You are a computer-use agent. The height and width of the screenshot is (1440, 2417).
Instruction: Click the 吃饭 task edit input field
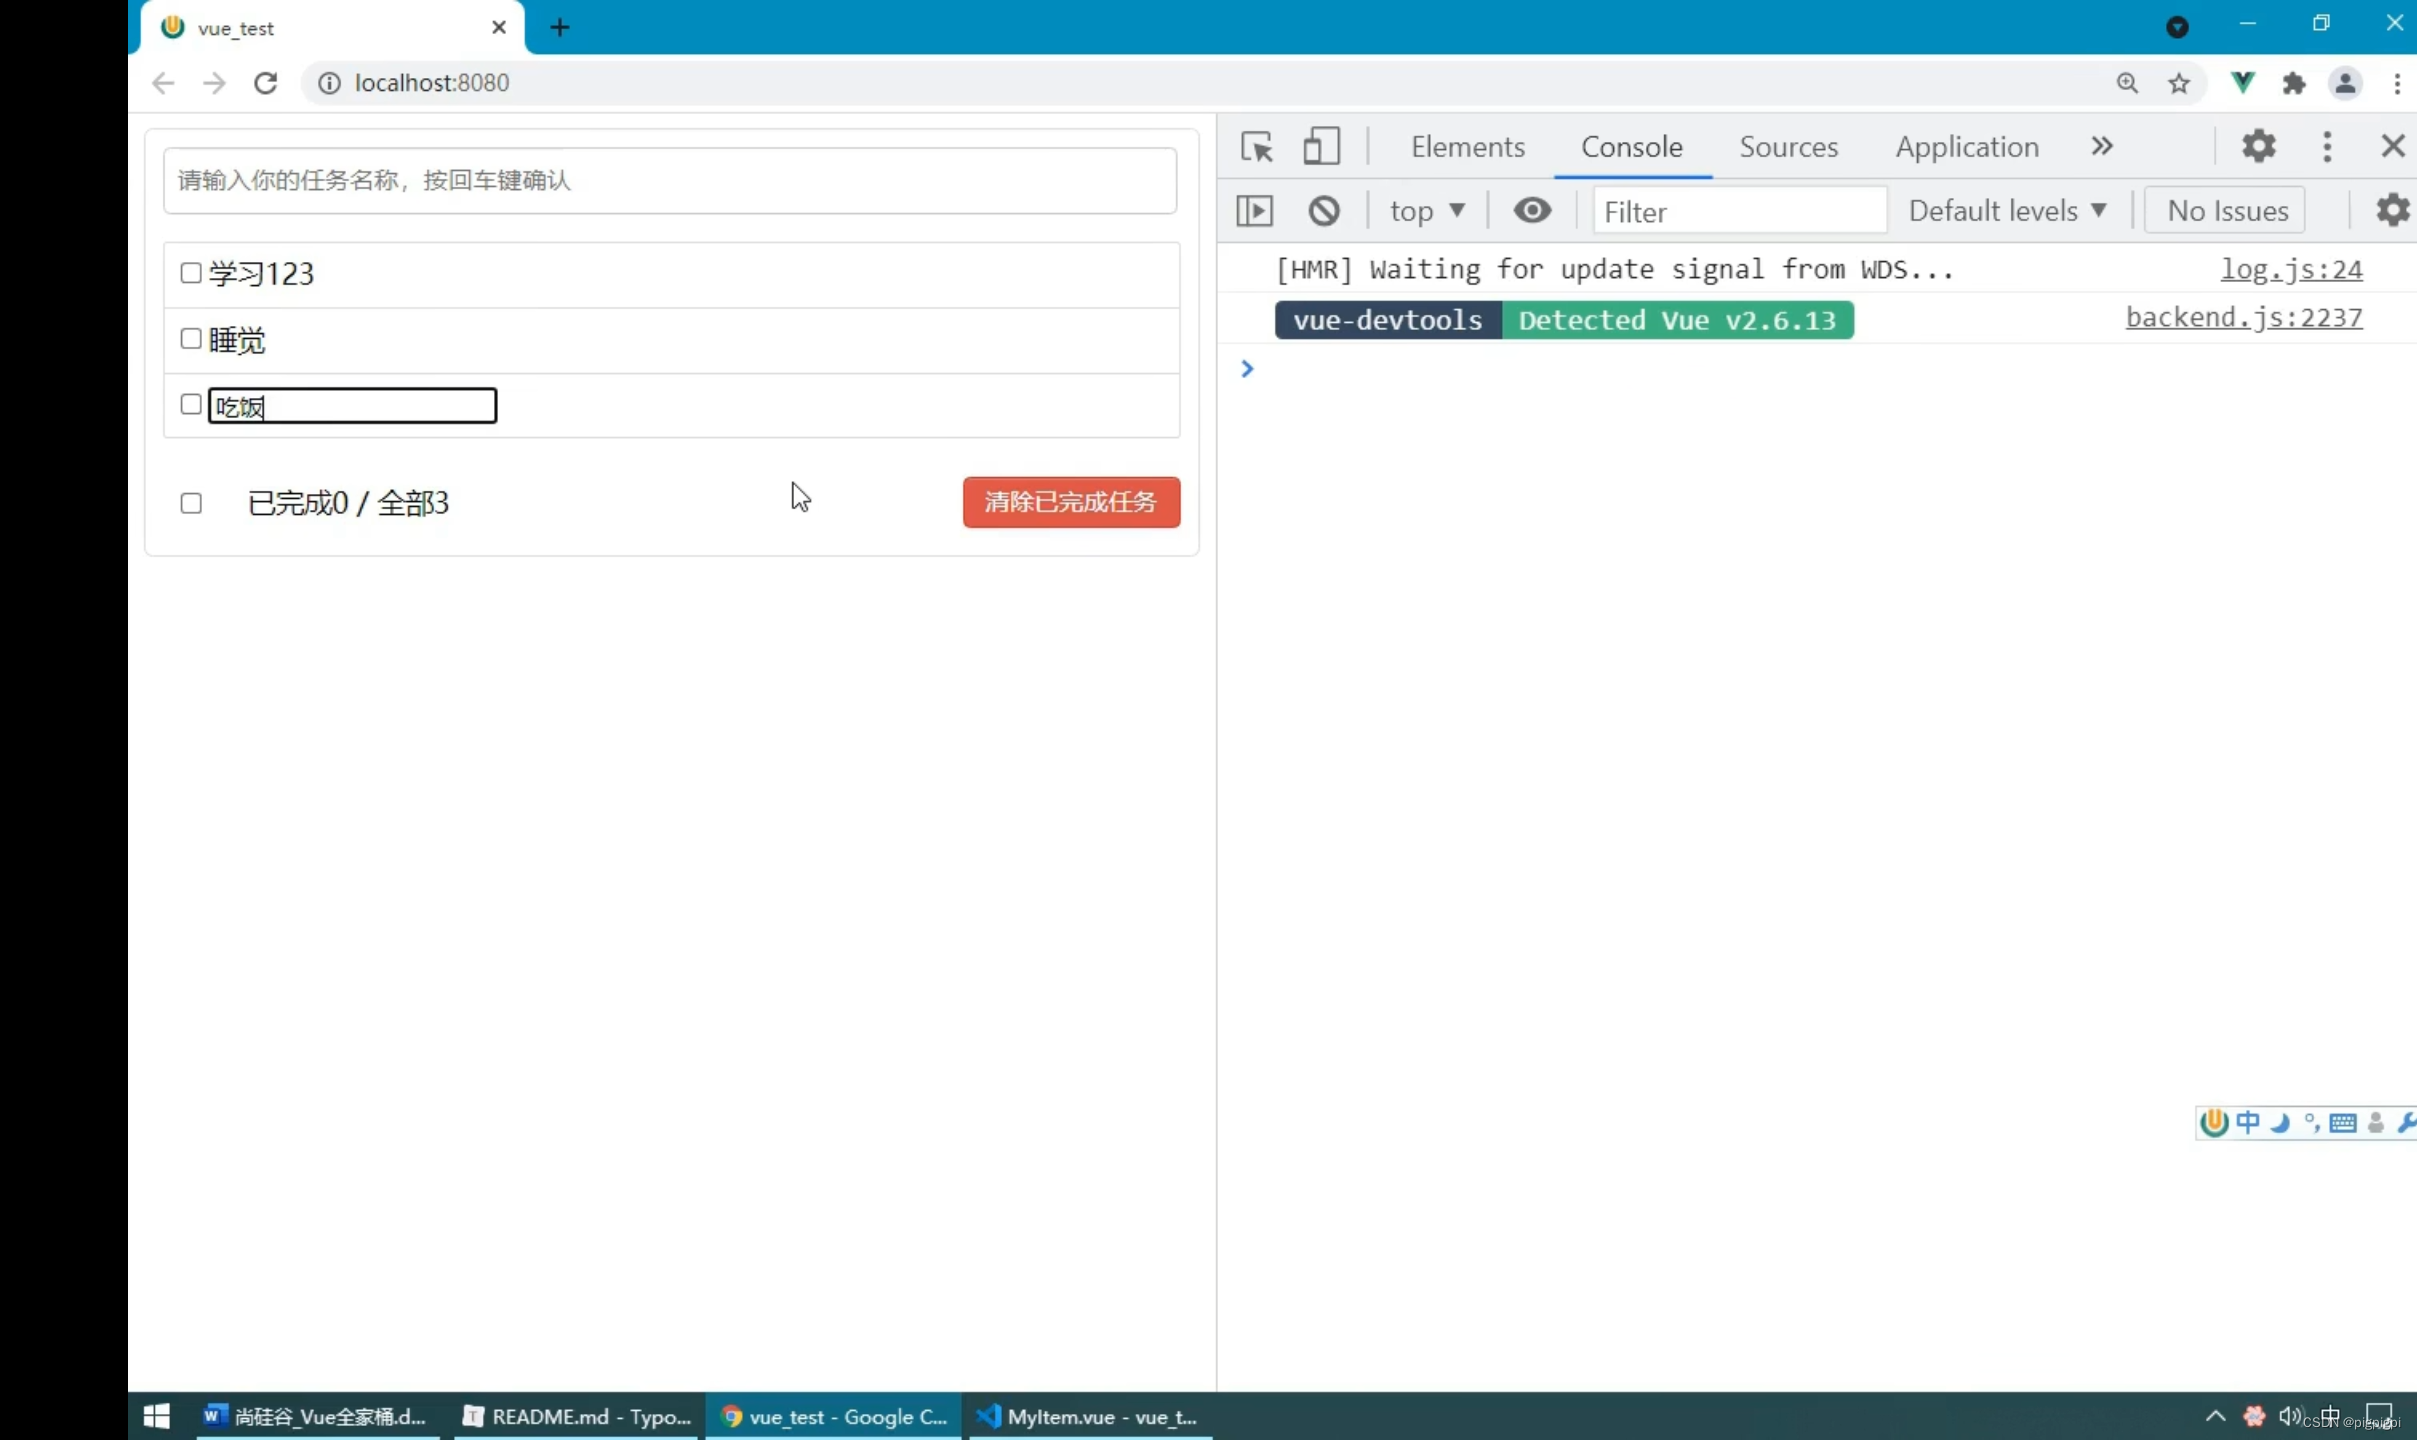pos(350,406)
